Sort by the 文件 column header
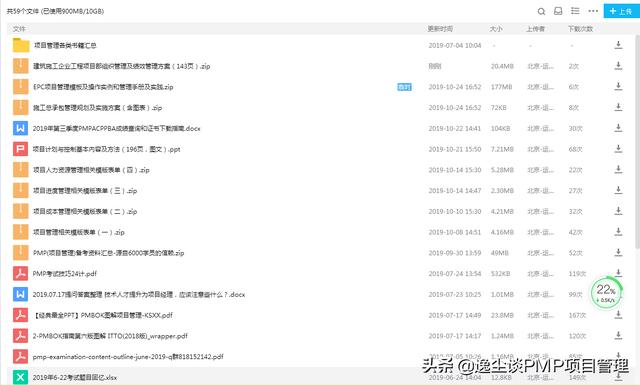Image resolution: width=640 pixels, height=385 pixels. tap(19, 29)
